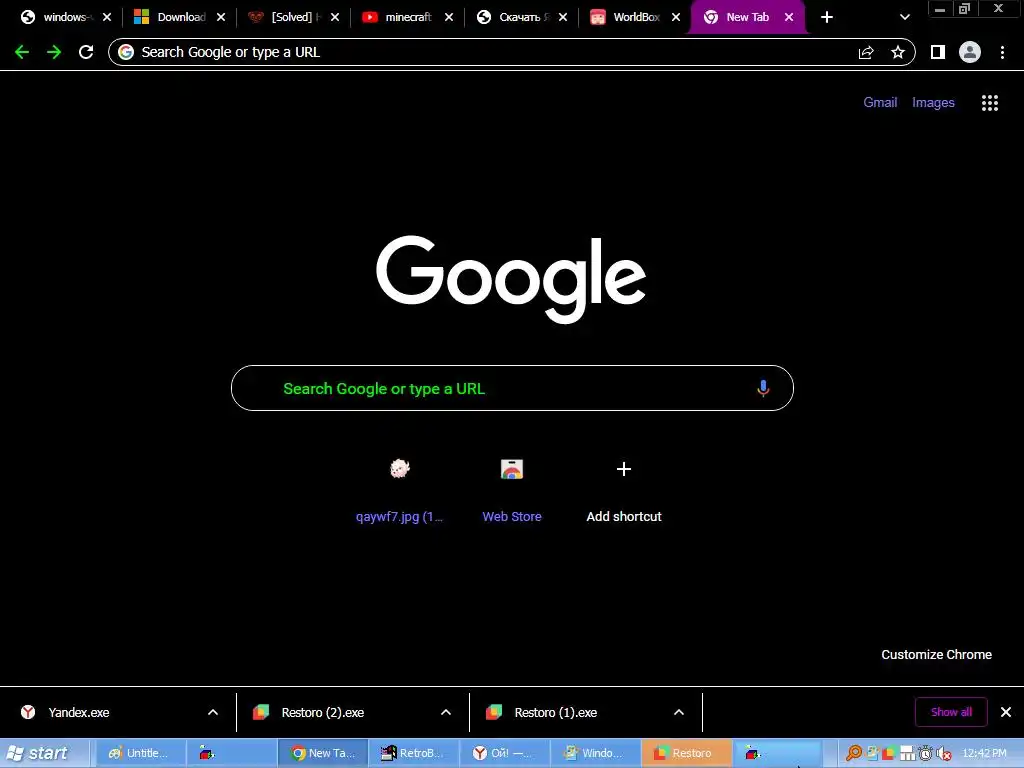This screenshot has height=768, width=1024.
Task: Close the Download tab
Action: pyautogui.click(x=221, y=17)
